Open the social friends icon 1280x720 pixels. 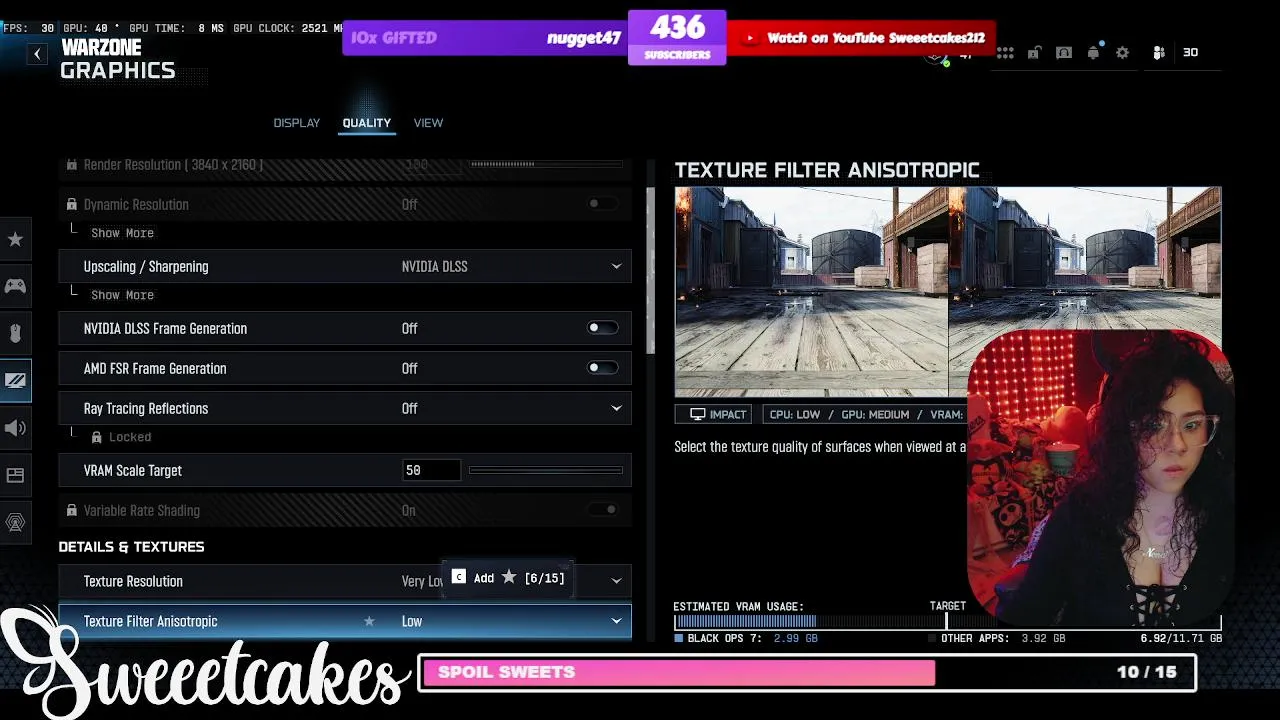click(x=1159, y=53)
